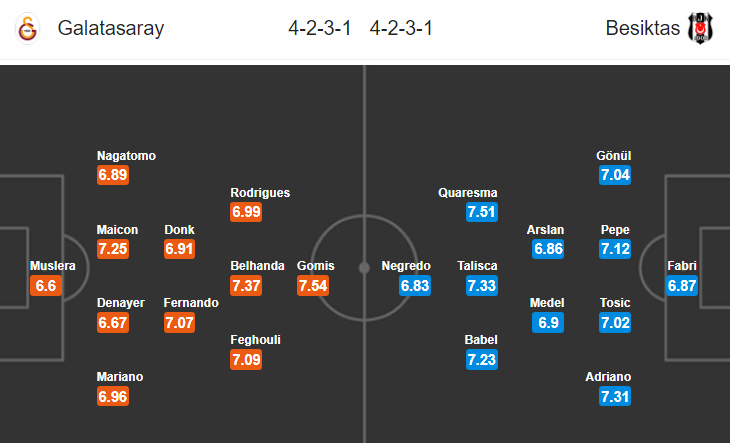Click the Galatasaray club crest logo
Screen dimensions: 730x443
pyautogui.click(x=27, y=28)
